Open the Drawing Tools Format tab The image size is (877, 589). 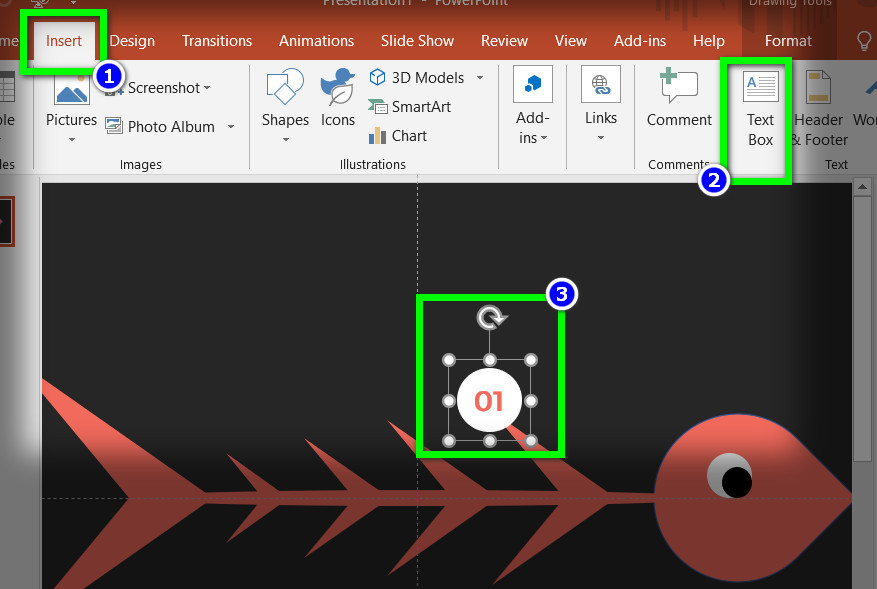(x=788, y=41)
